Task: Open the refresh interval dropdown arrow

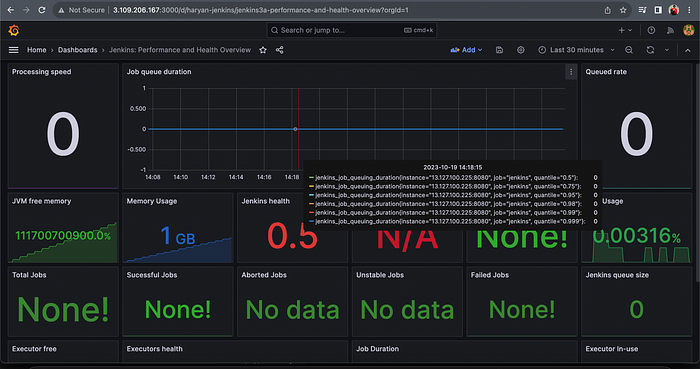Action: pos(667,50)
